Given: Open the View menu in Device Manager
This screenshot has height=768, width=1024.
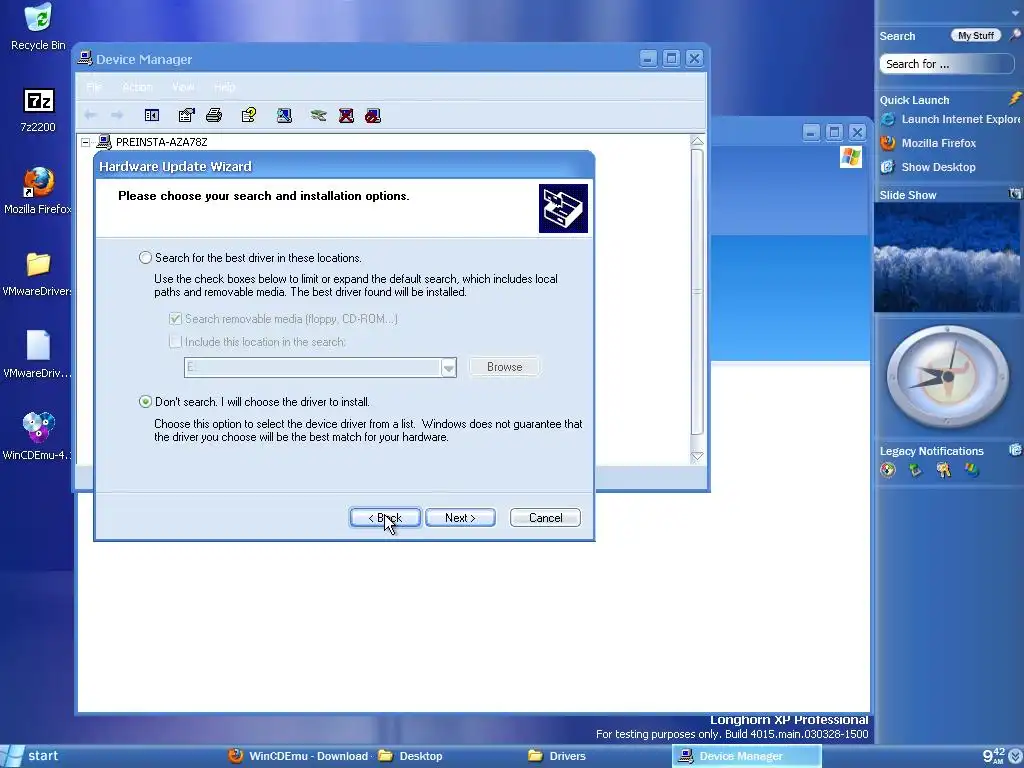Looking at the screenshot, I should pyautogui.click(x=183, y=87).
